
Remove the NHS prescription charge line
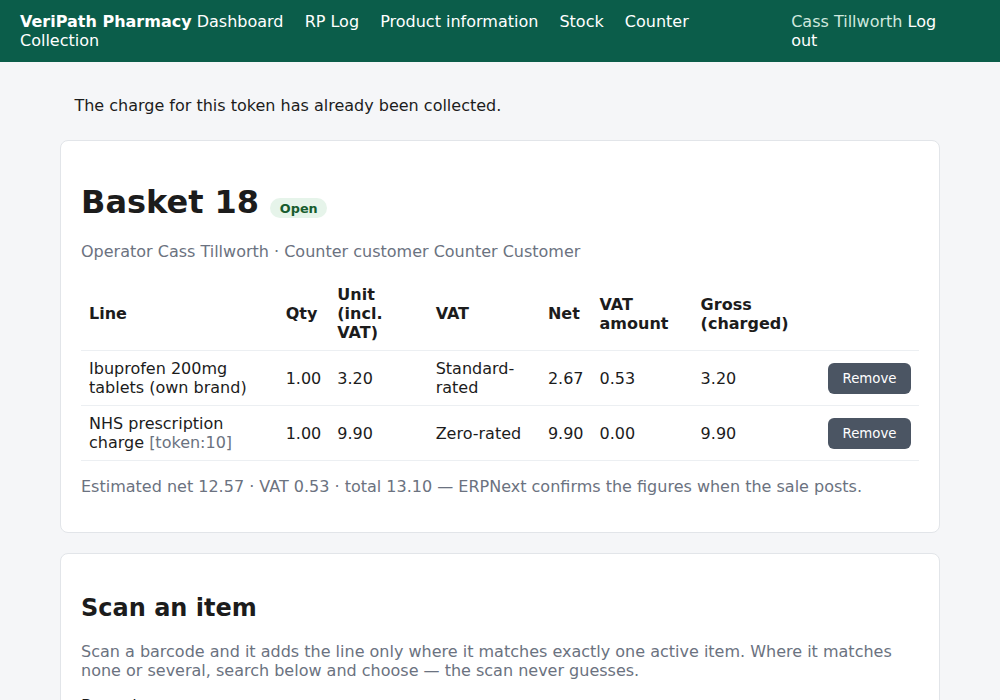(x=869, y=433)
